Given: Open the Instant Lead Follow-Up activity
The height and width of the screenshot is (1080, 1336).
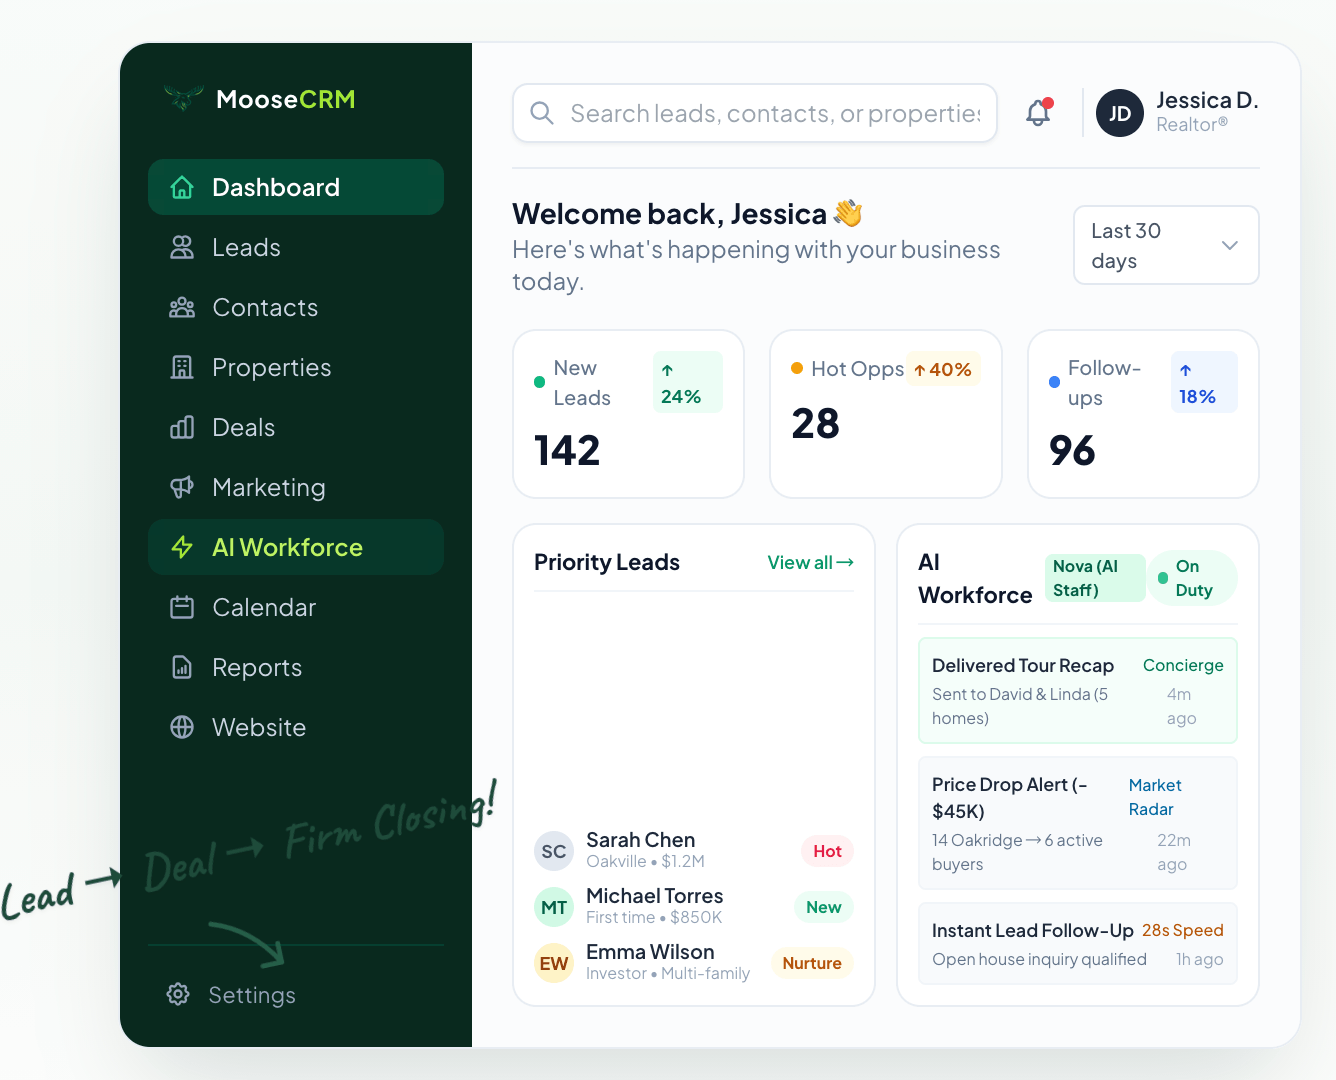Looking at the screenshot, I should point(1078,944).
